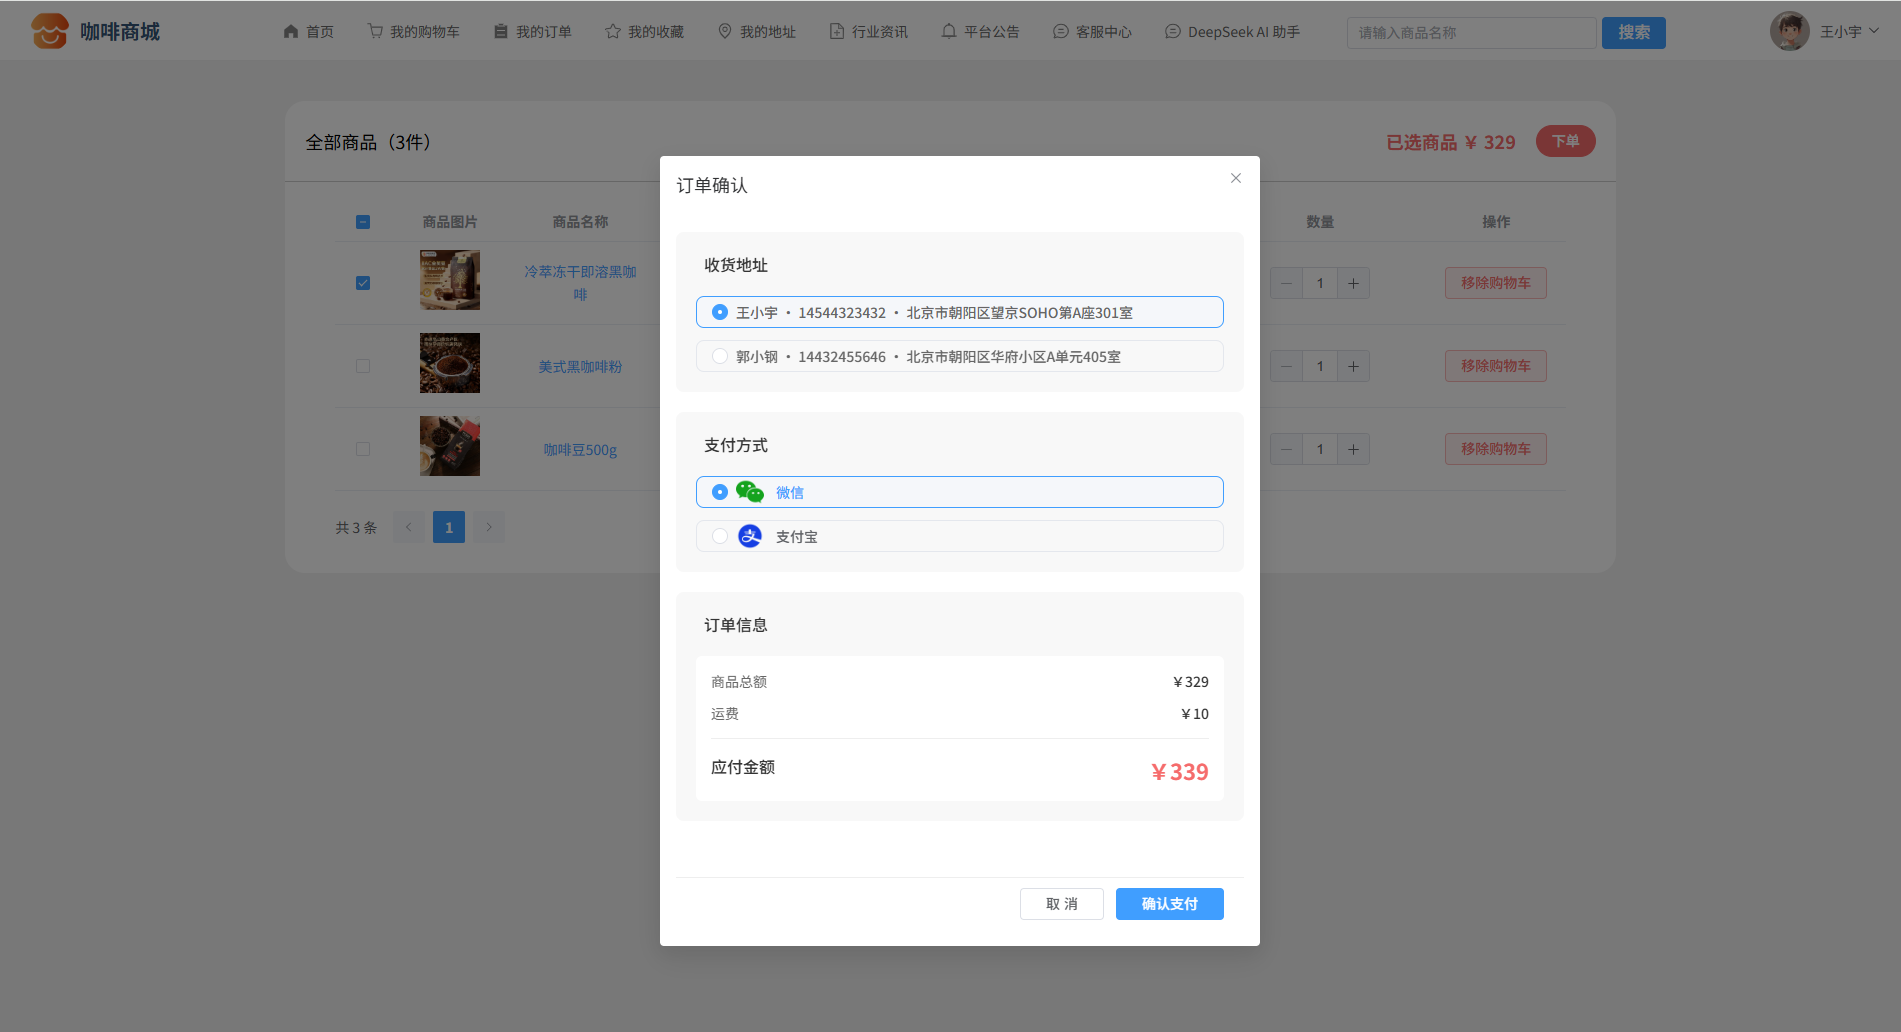The image size is (1901, 1032).
Task: Open 我的地址 in navigation
Action: [757, 32]
